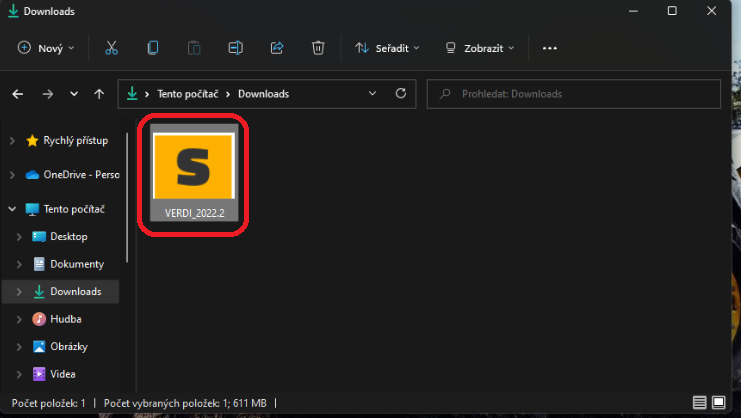The height and width of the screenshot is (418, 745).
Task: Go forward with the right arrow
Action: click(48, 94)
